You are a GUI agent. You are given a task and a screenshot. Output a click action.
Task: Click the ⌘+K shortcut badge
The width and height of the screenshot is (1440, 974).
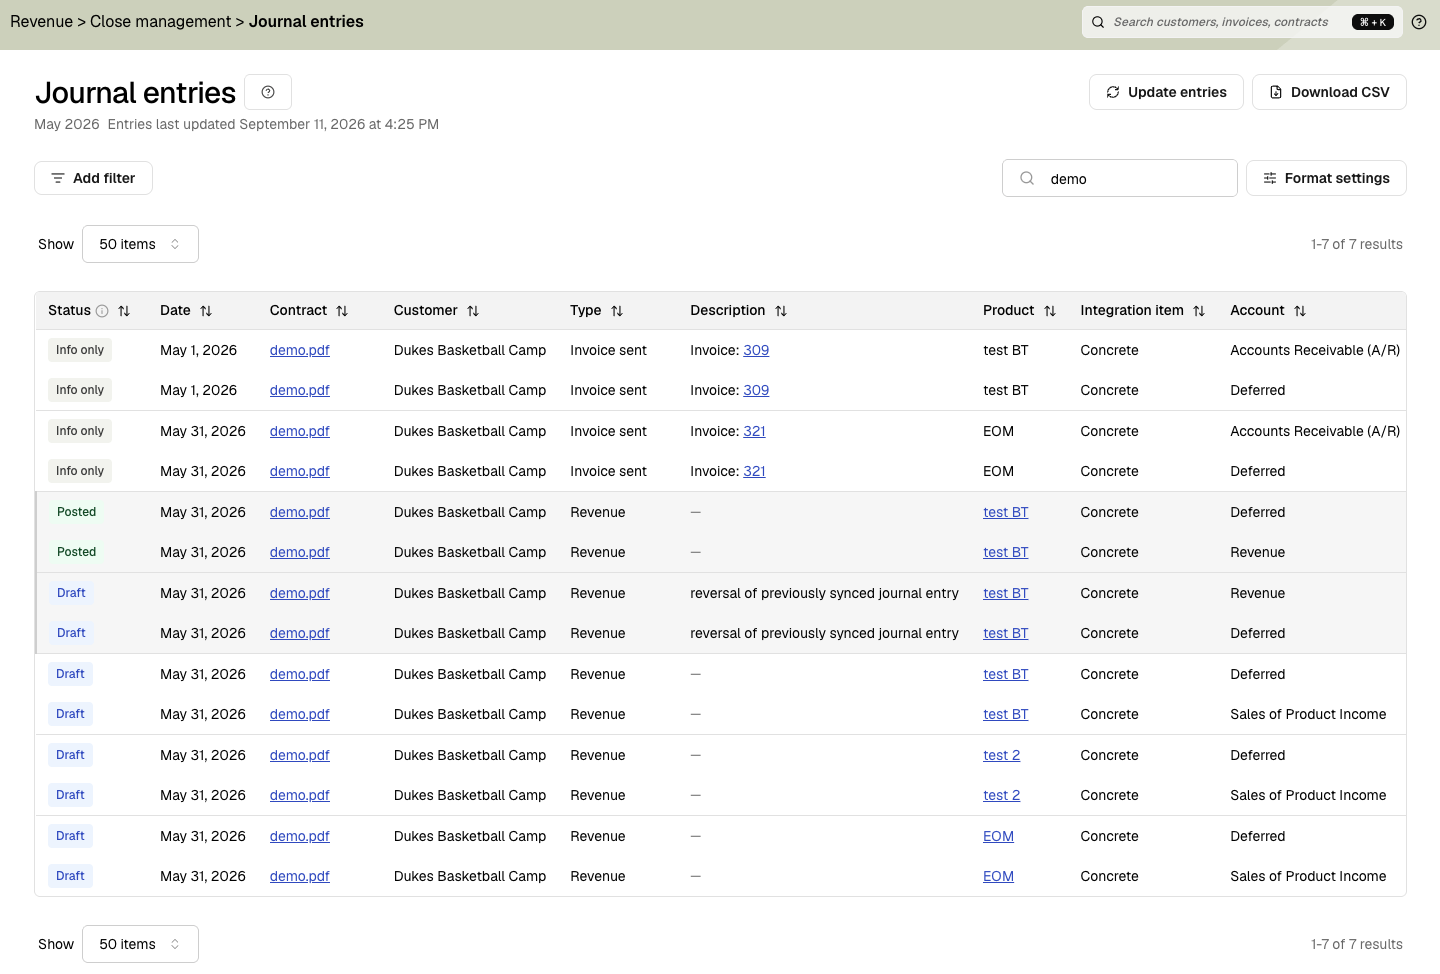pyautogui.click(x=1372, y=22)
